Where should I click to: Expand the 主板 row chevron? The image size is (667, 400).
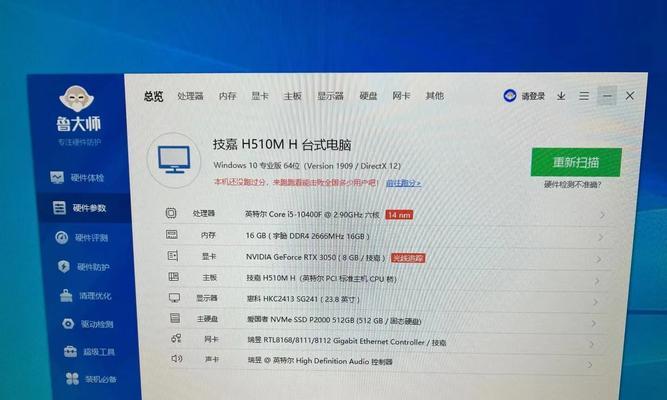(x=597, y=281)
